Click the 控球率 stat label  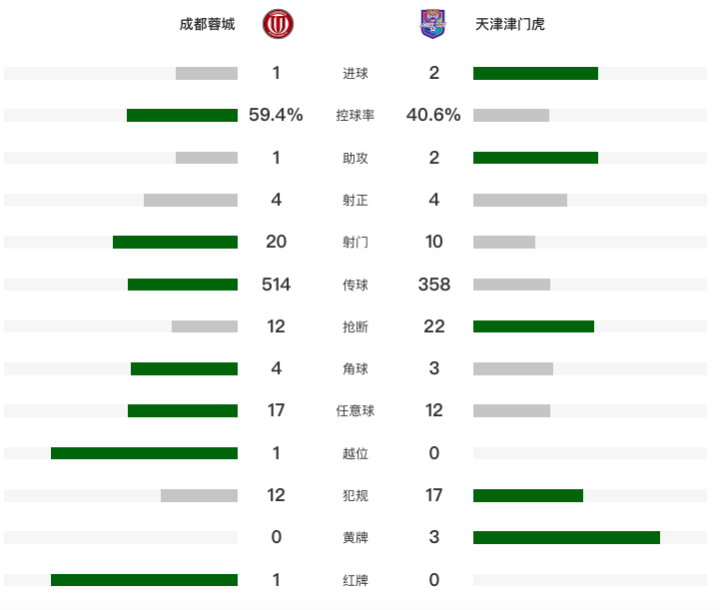(355, 115)
